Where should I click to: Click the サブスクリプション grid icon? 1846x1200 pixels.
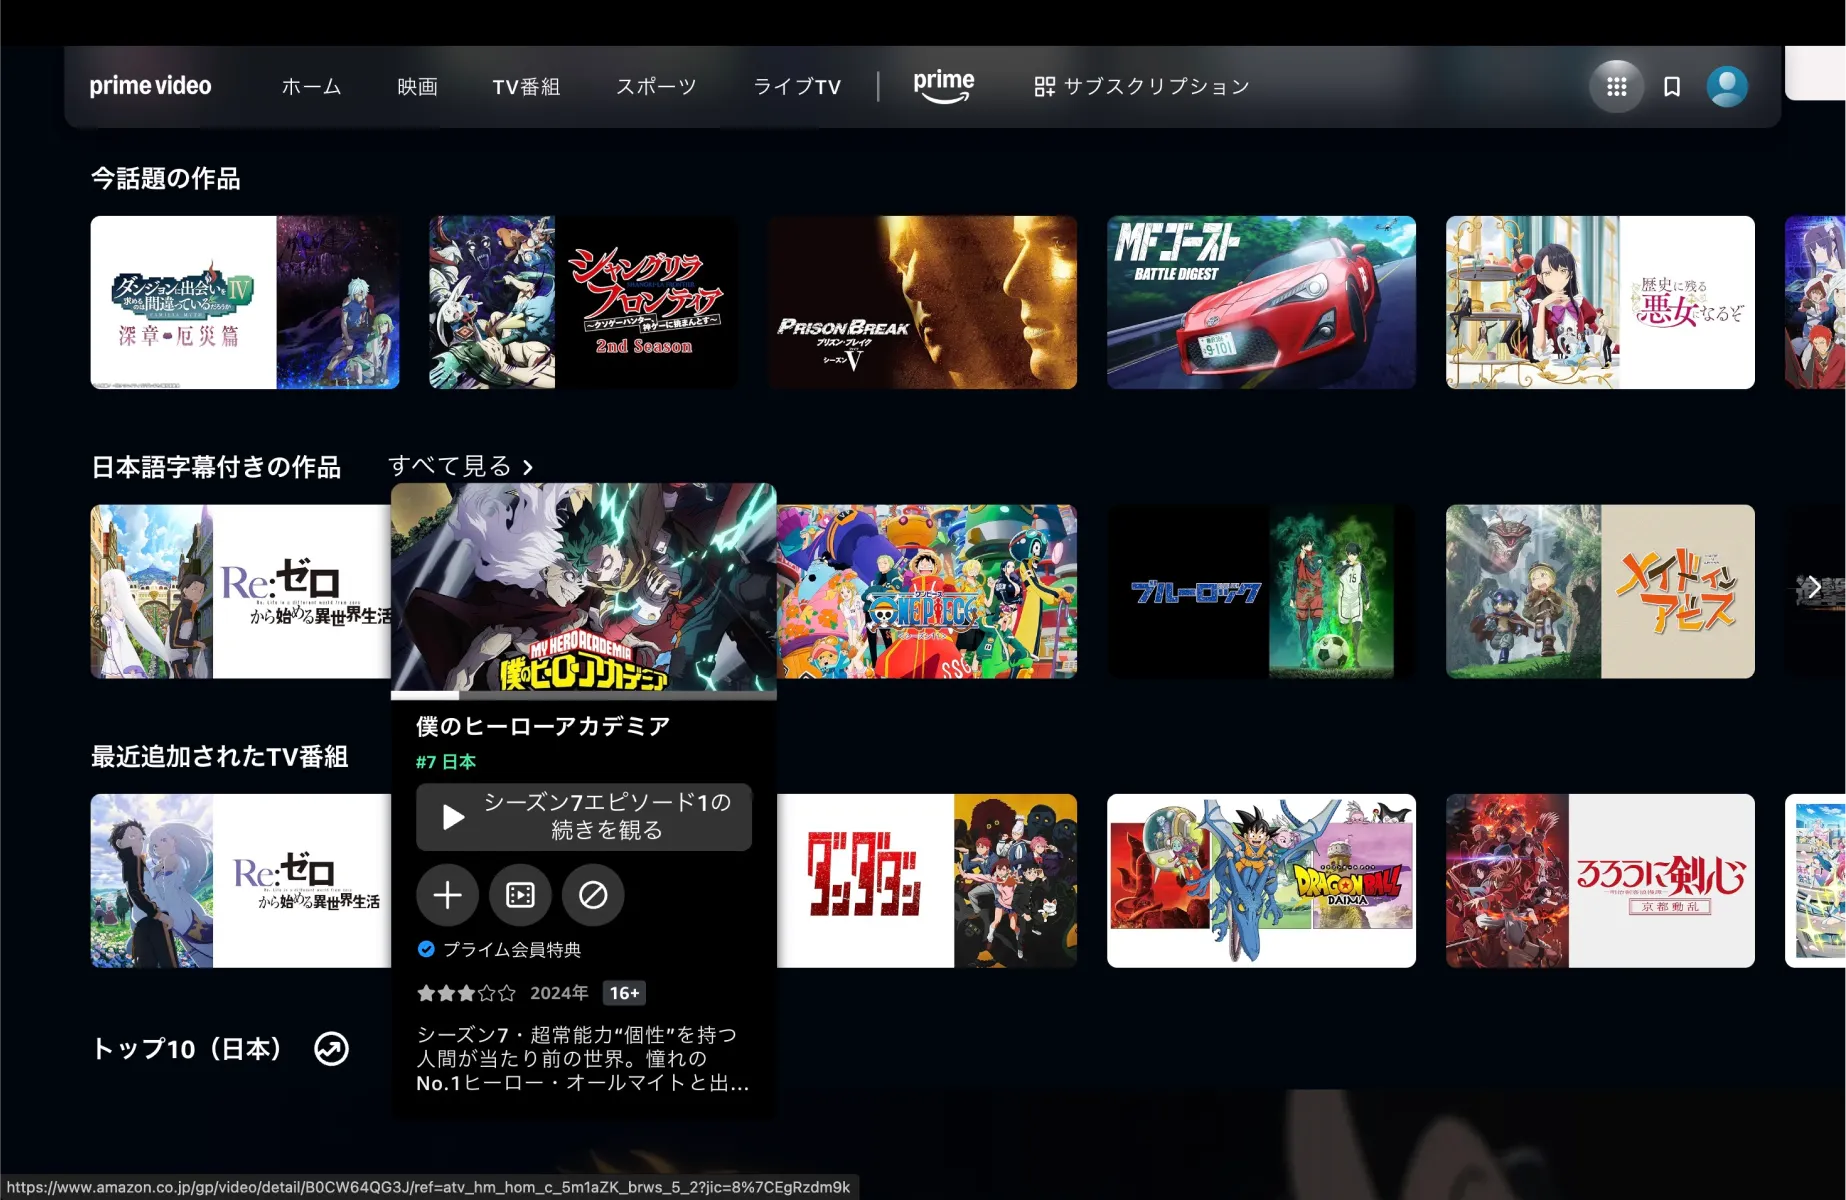coord(1044,86)
